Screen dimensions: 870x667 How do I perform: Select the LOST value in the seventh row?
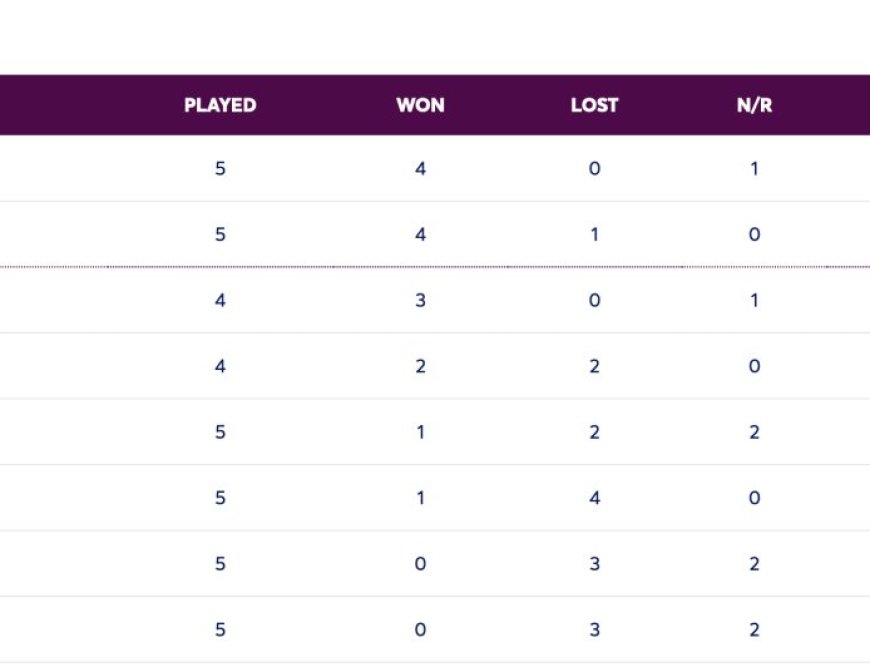tap(594, 564)
